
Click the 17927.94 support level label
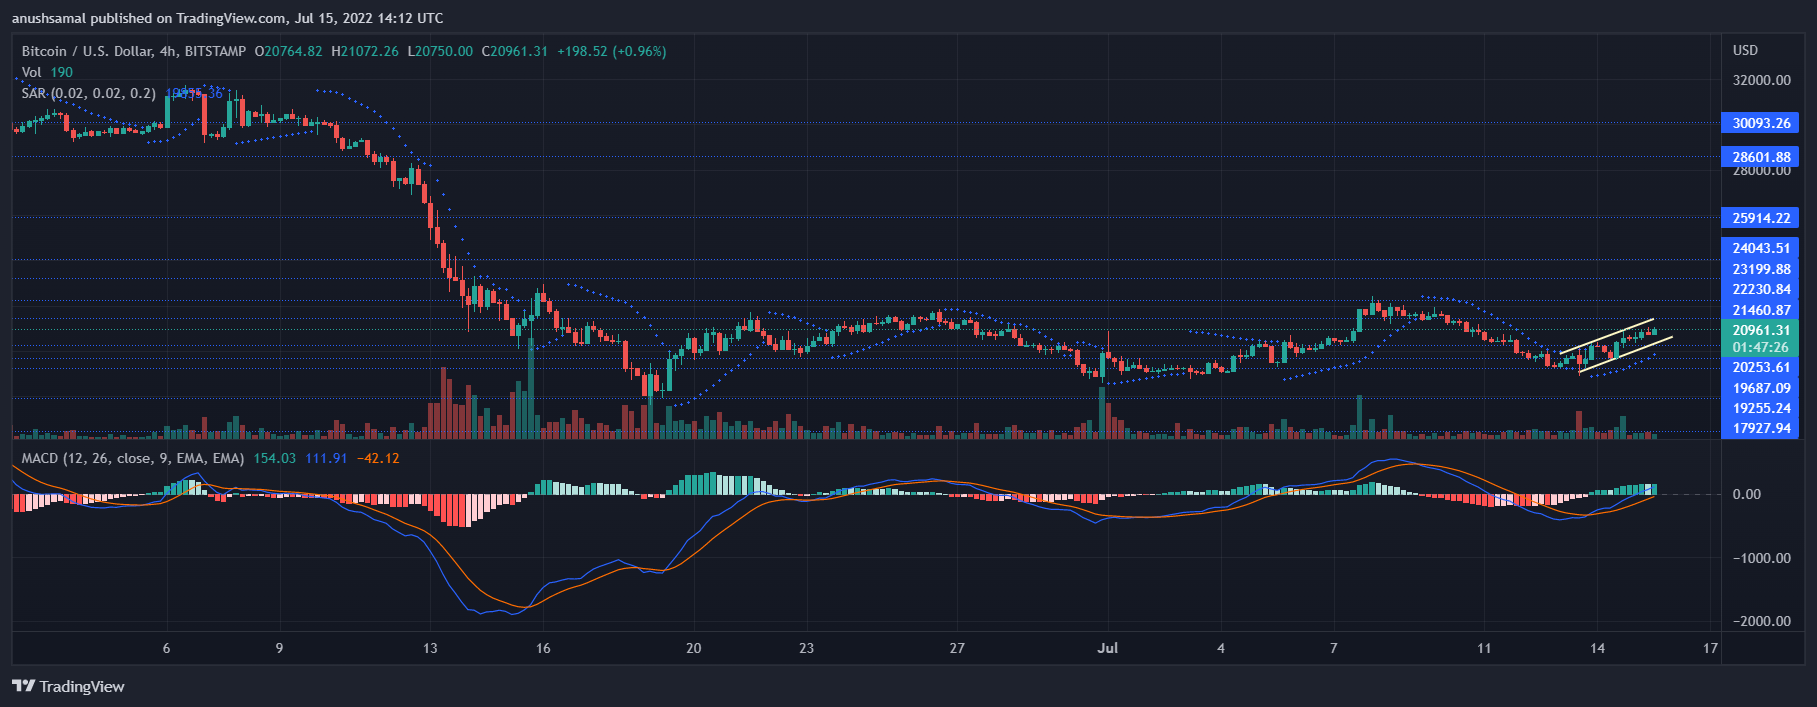pos(1760,428)
